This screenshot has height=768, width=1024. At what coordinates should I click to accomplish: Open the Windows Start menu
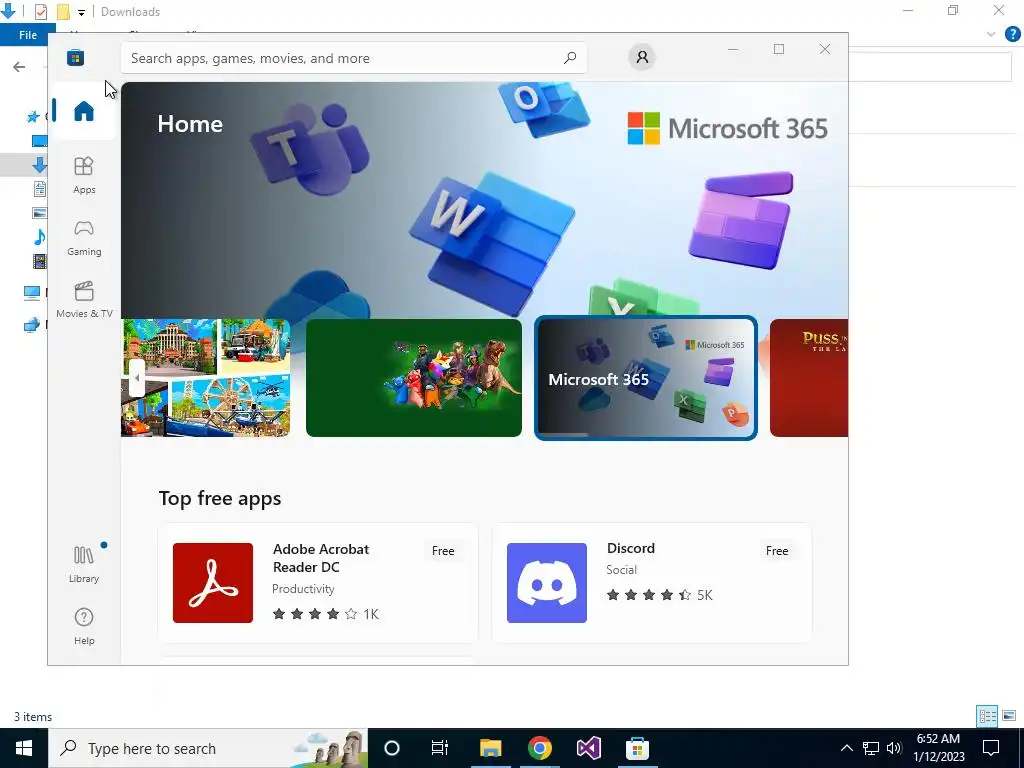click(x=24, y=748)
